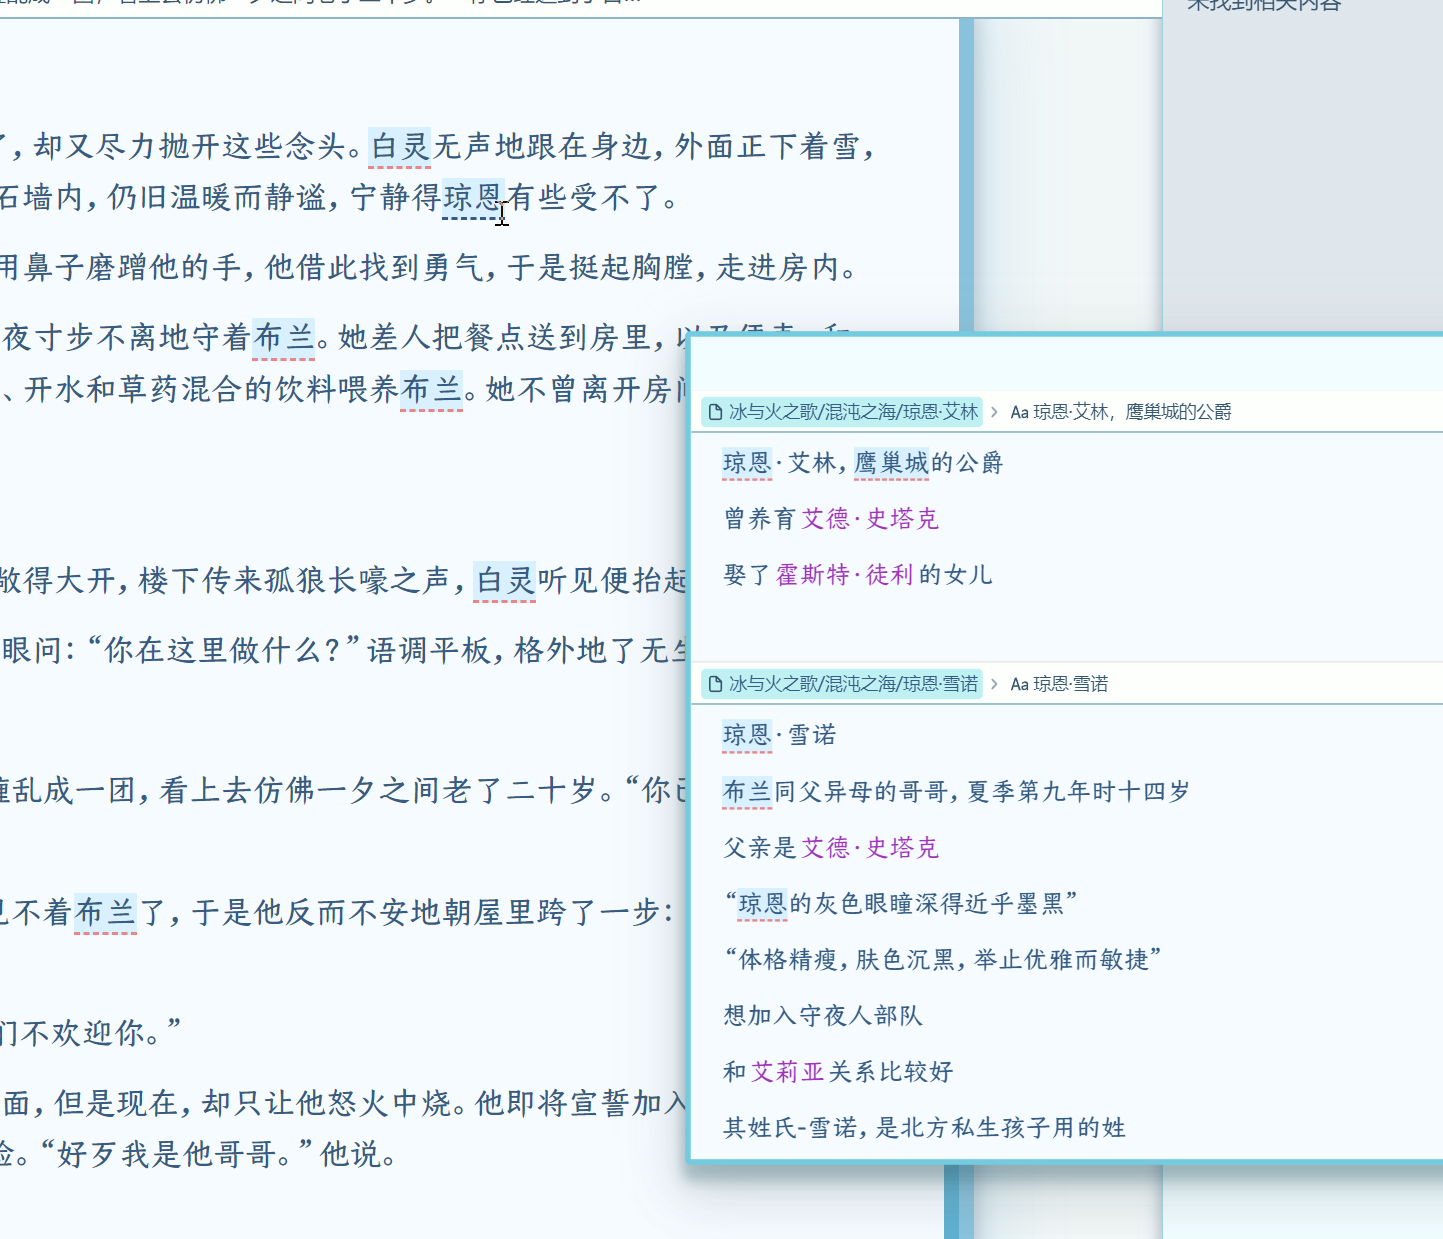Click document text 于是挺起胸膛，走进房内

[x=682, y=268]
